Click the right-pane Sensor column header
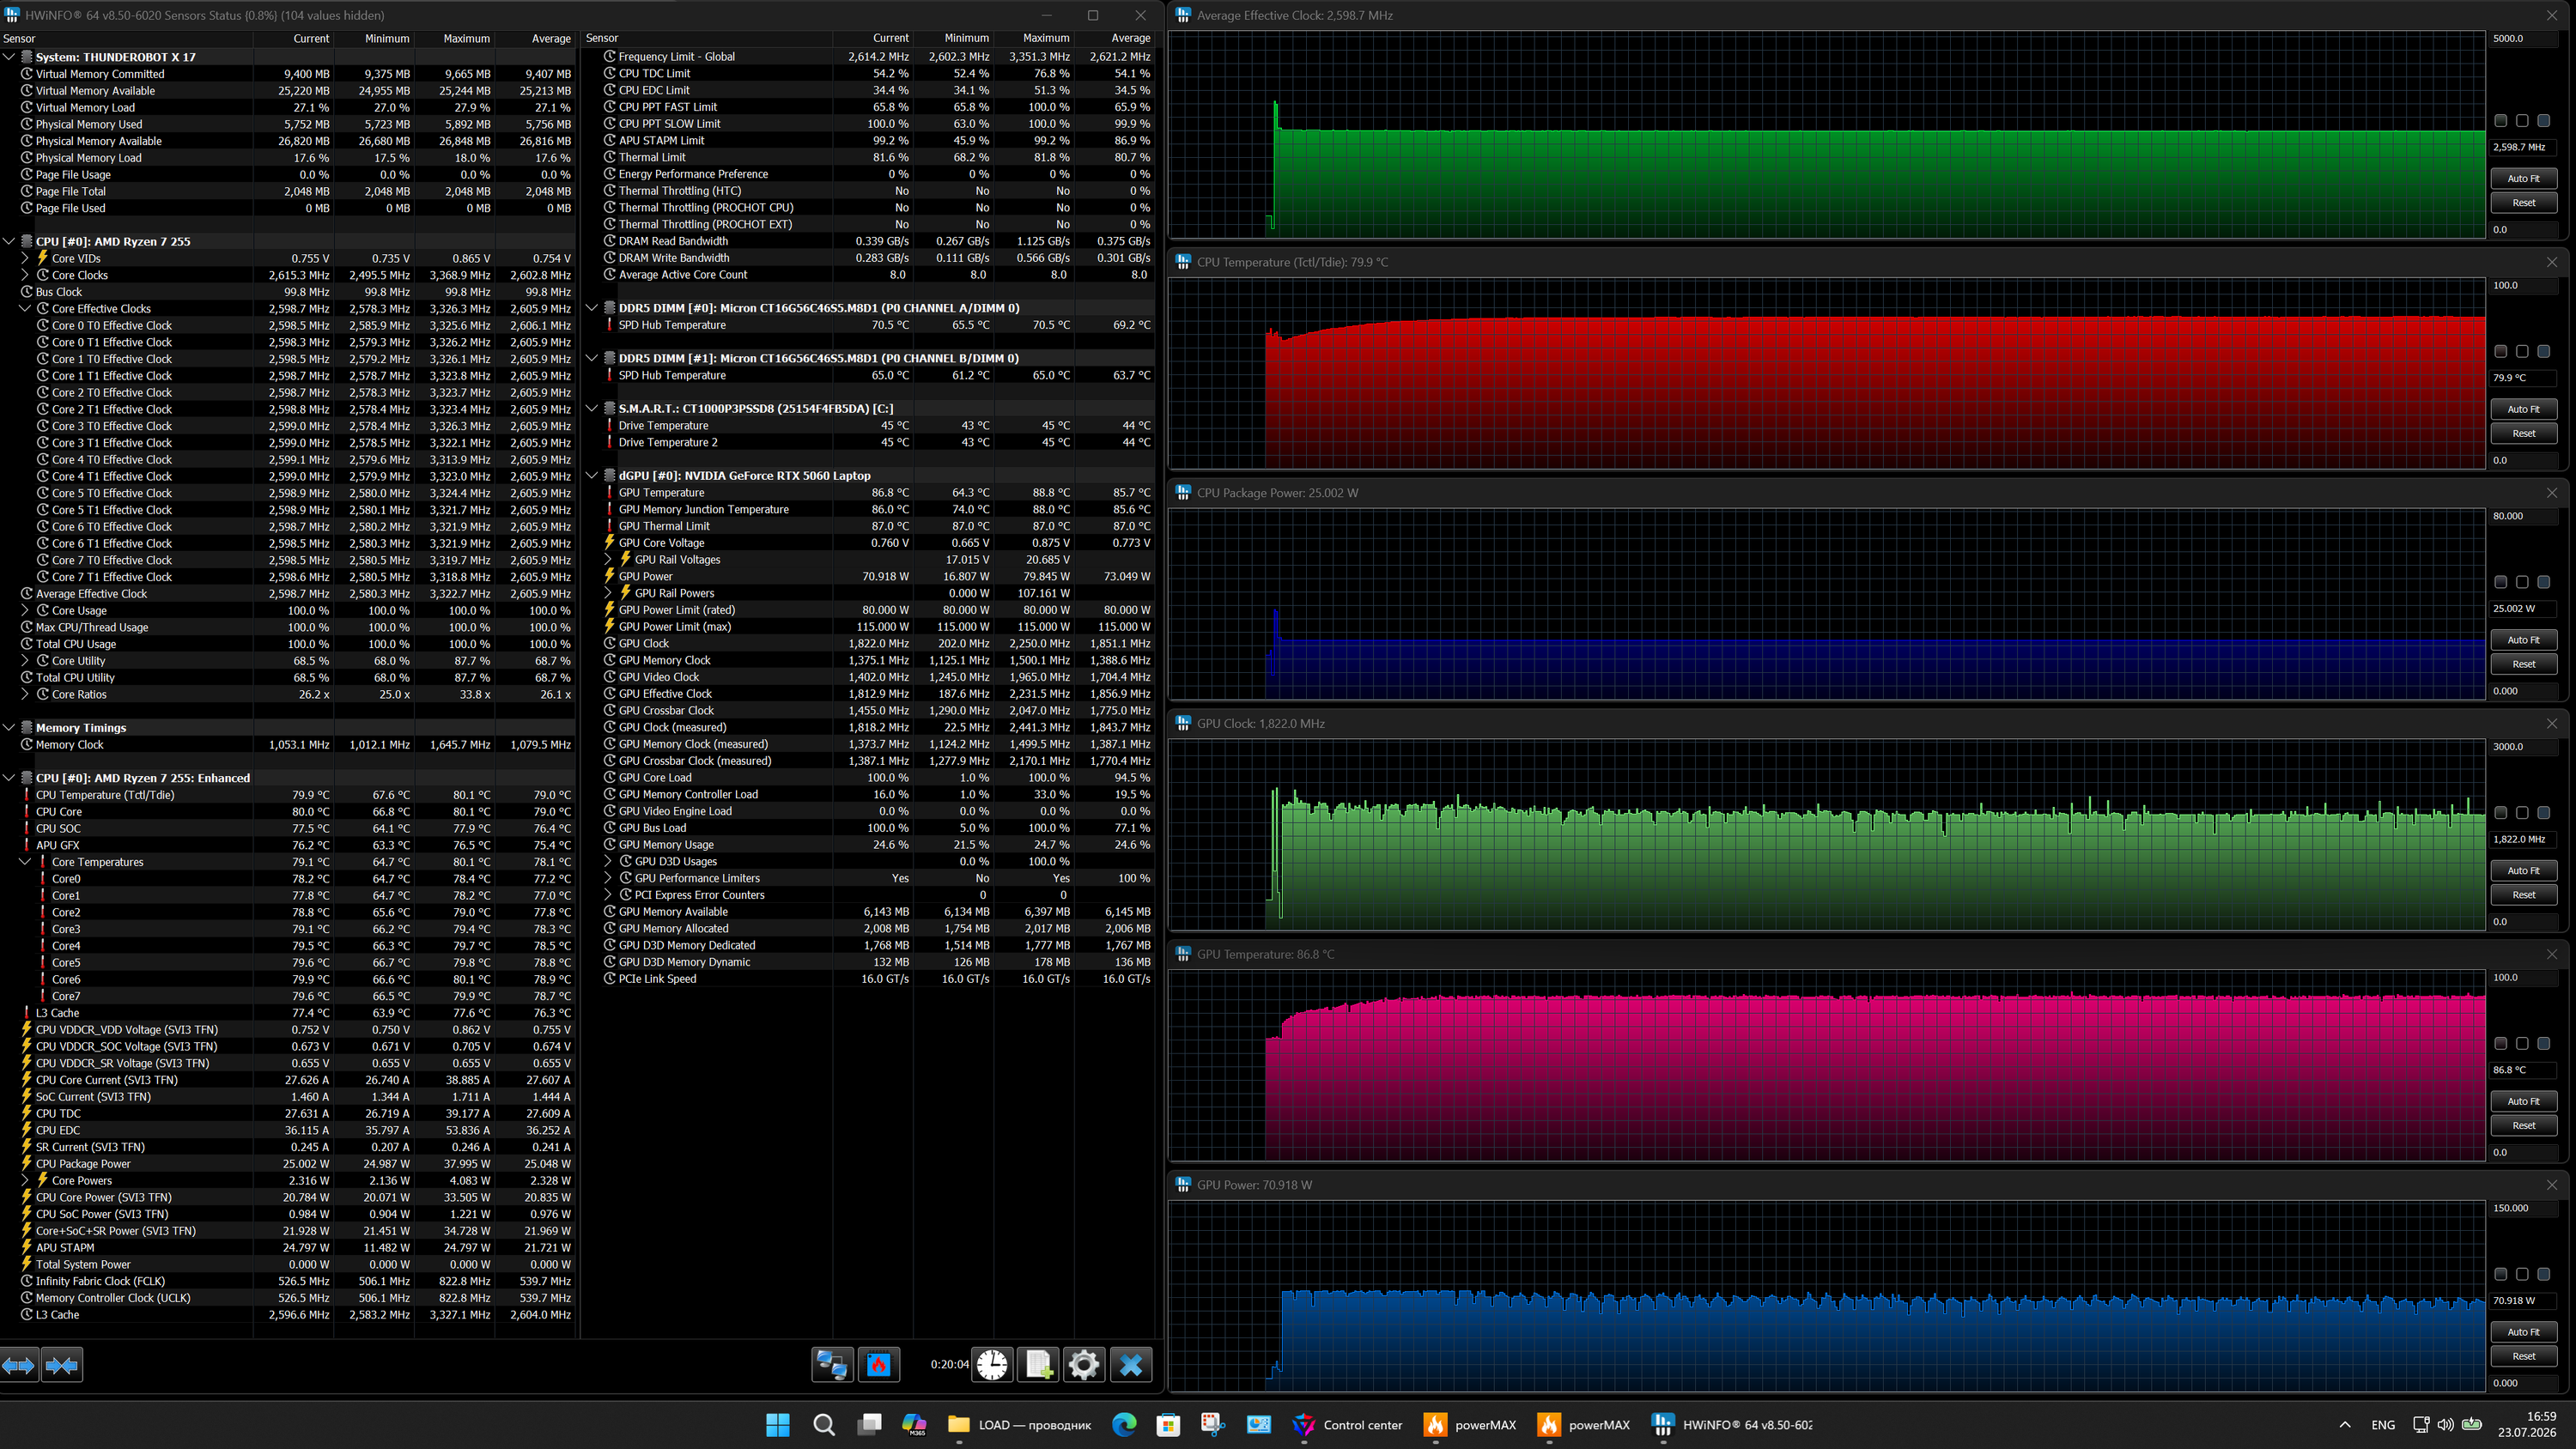2576x1449 pixels. [x=707, y=39]
